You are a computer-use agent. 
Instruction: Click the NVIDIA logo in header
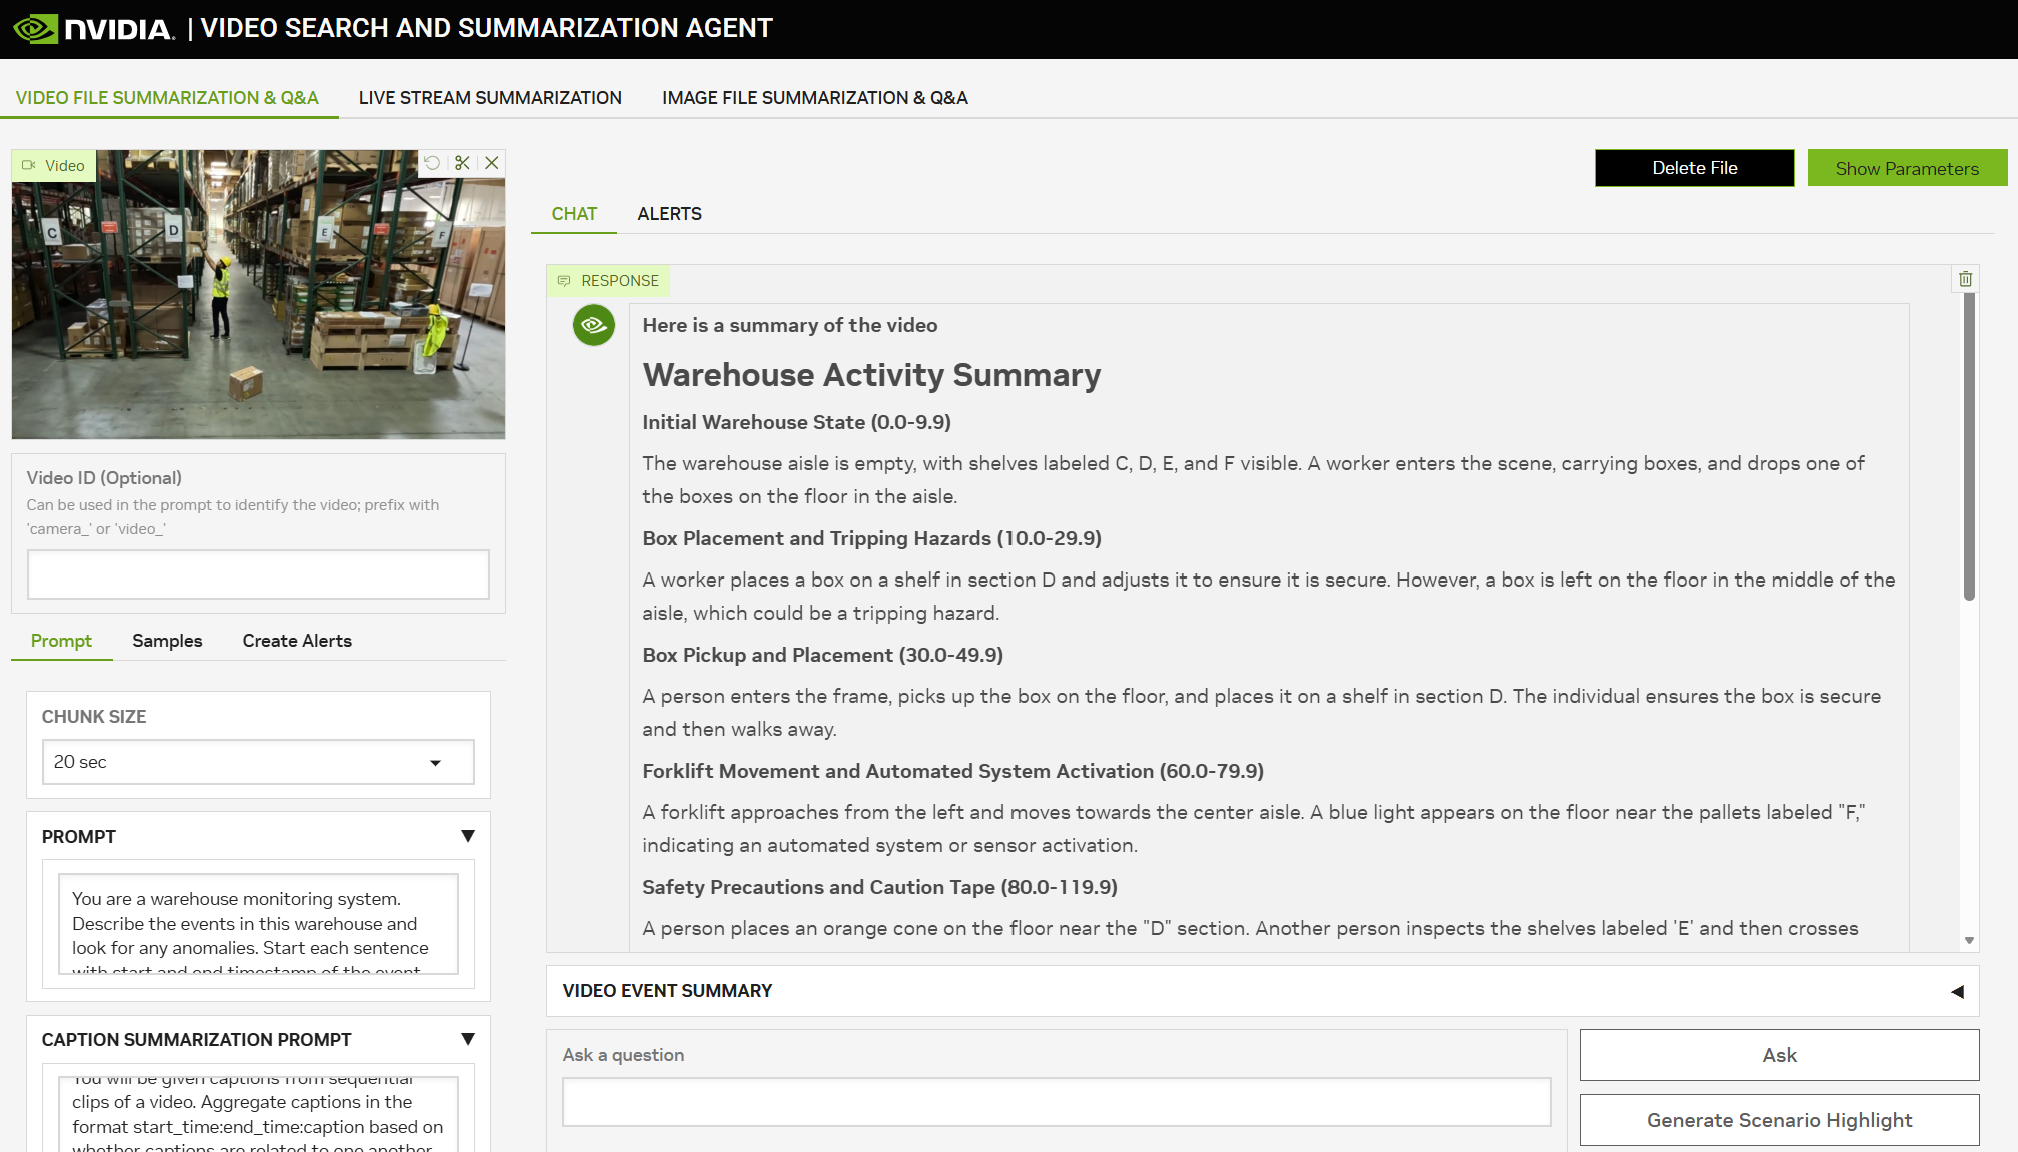tap(94, 28)
